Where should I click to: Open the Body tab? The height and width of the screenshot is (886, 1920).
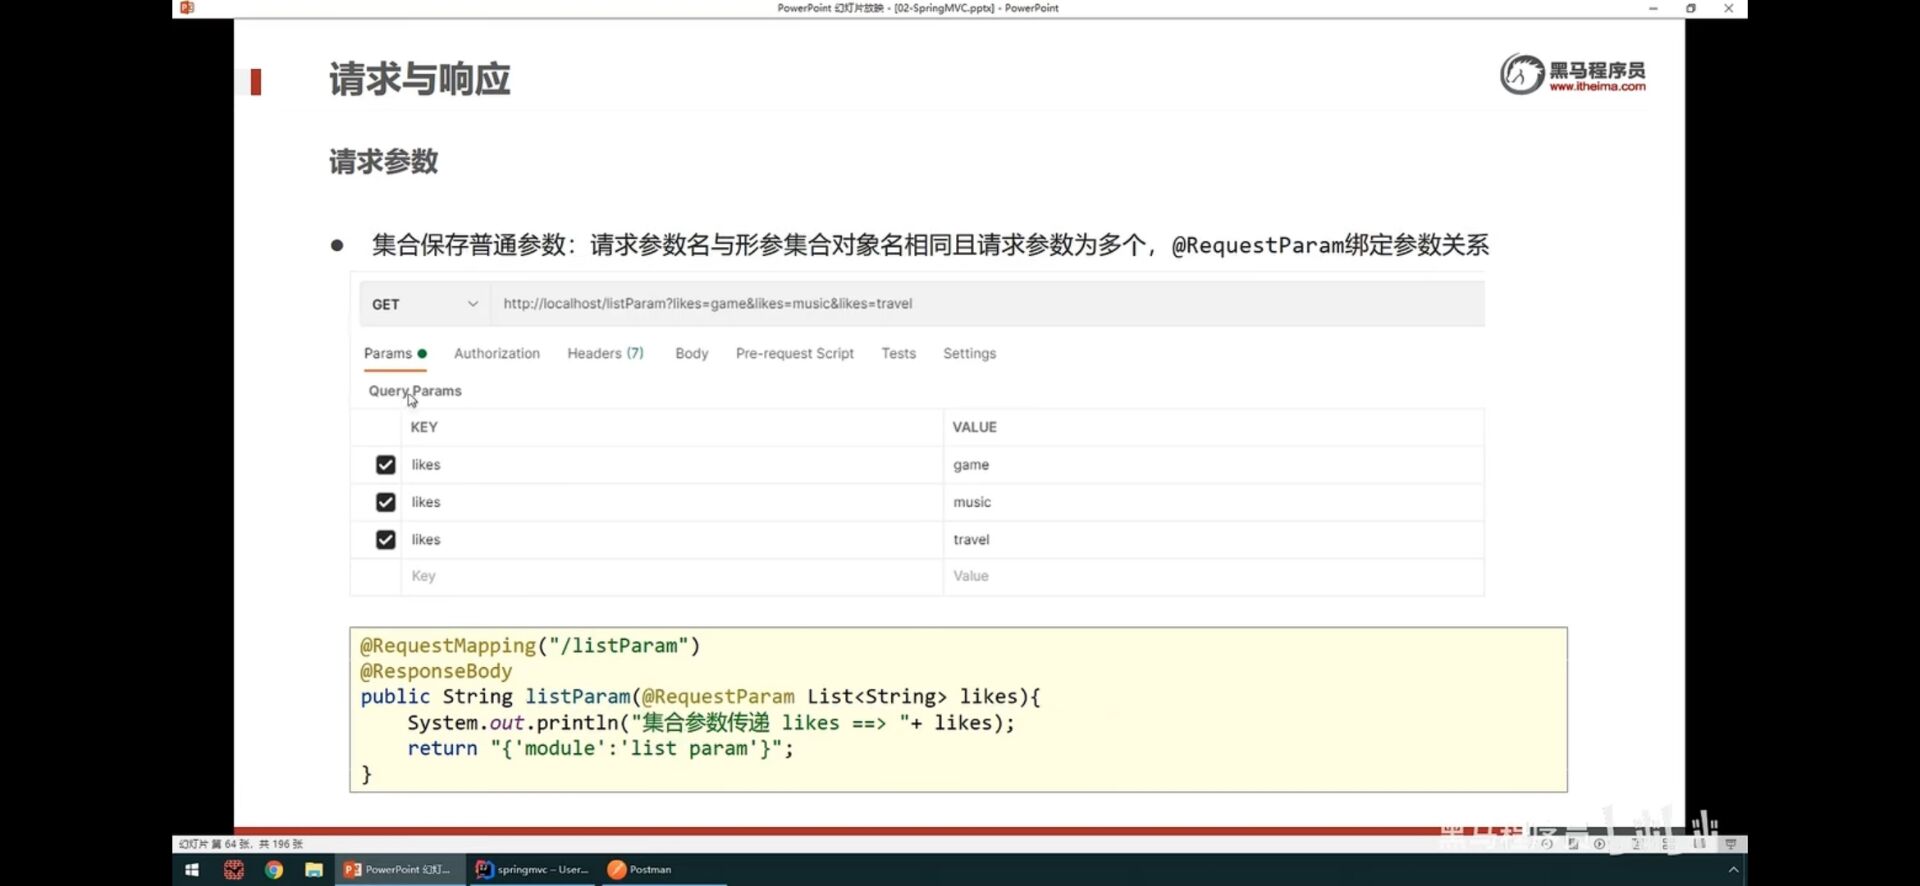coord(691,354)
